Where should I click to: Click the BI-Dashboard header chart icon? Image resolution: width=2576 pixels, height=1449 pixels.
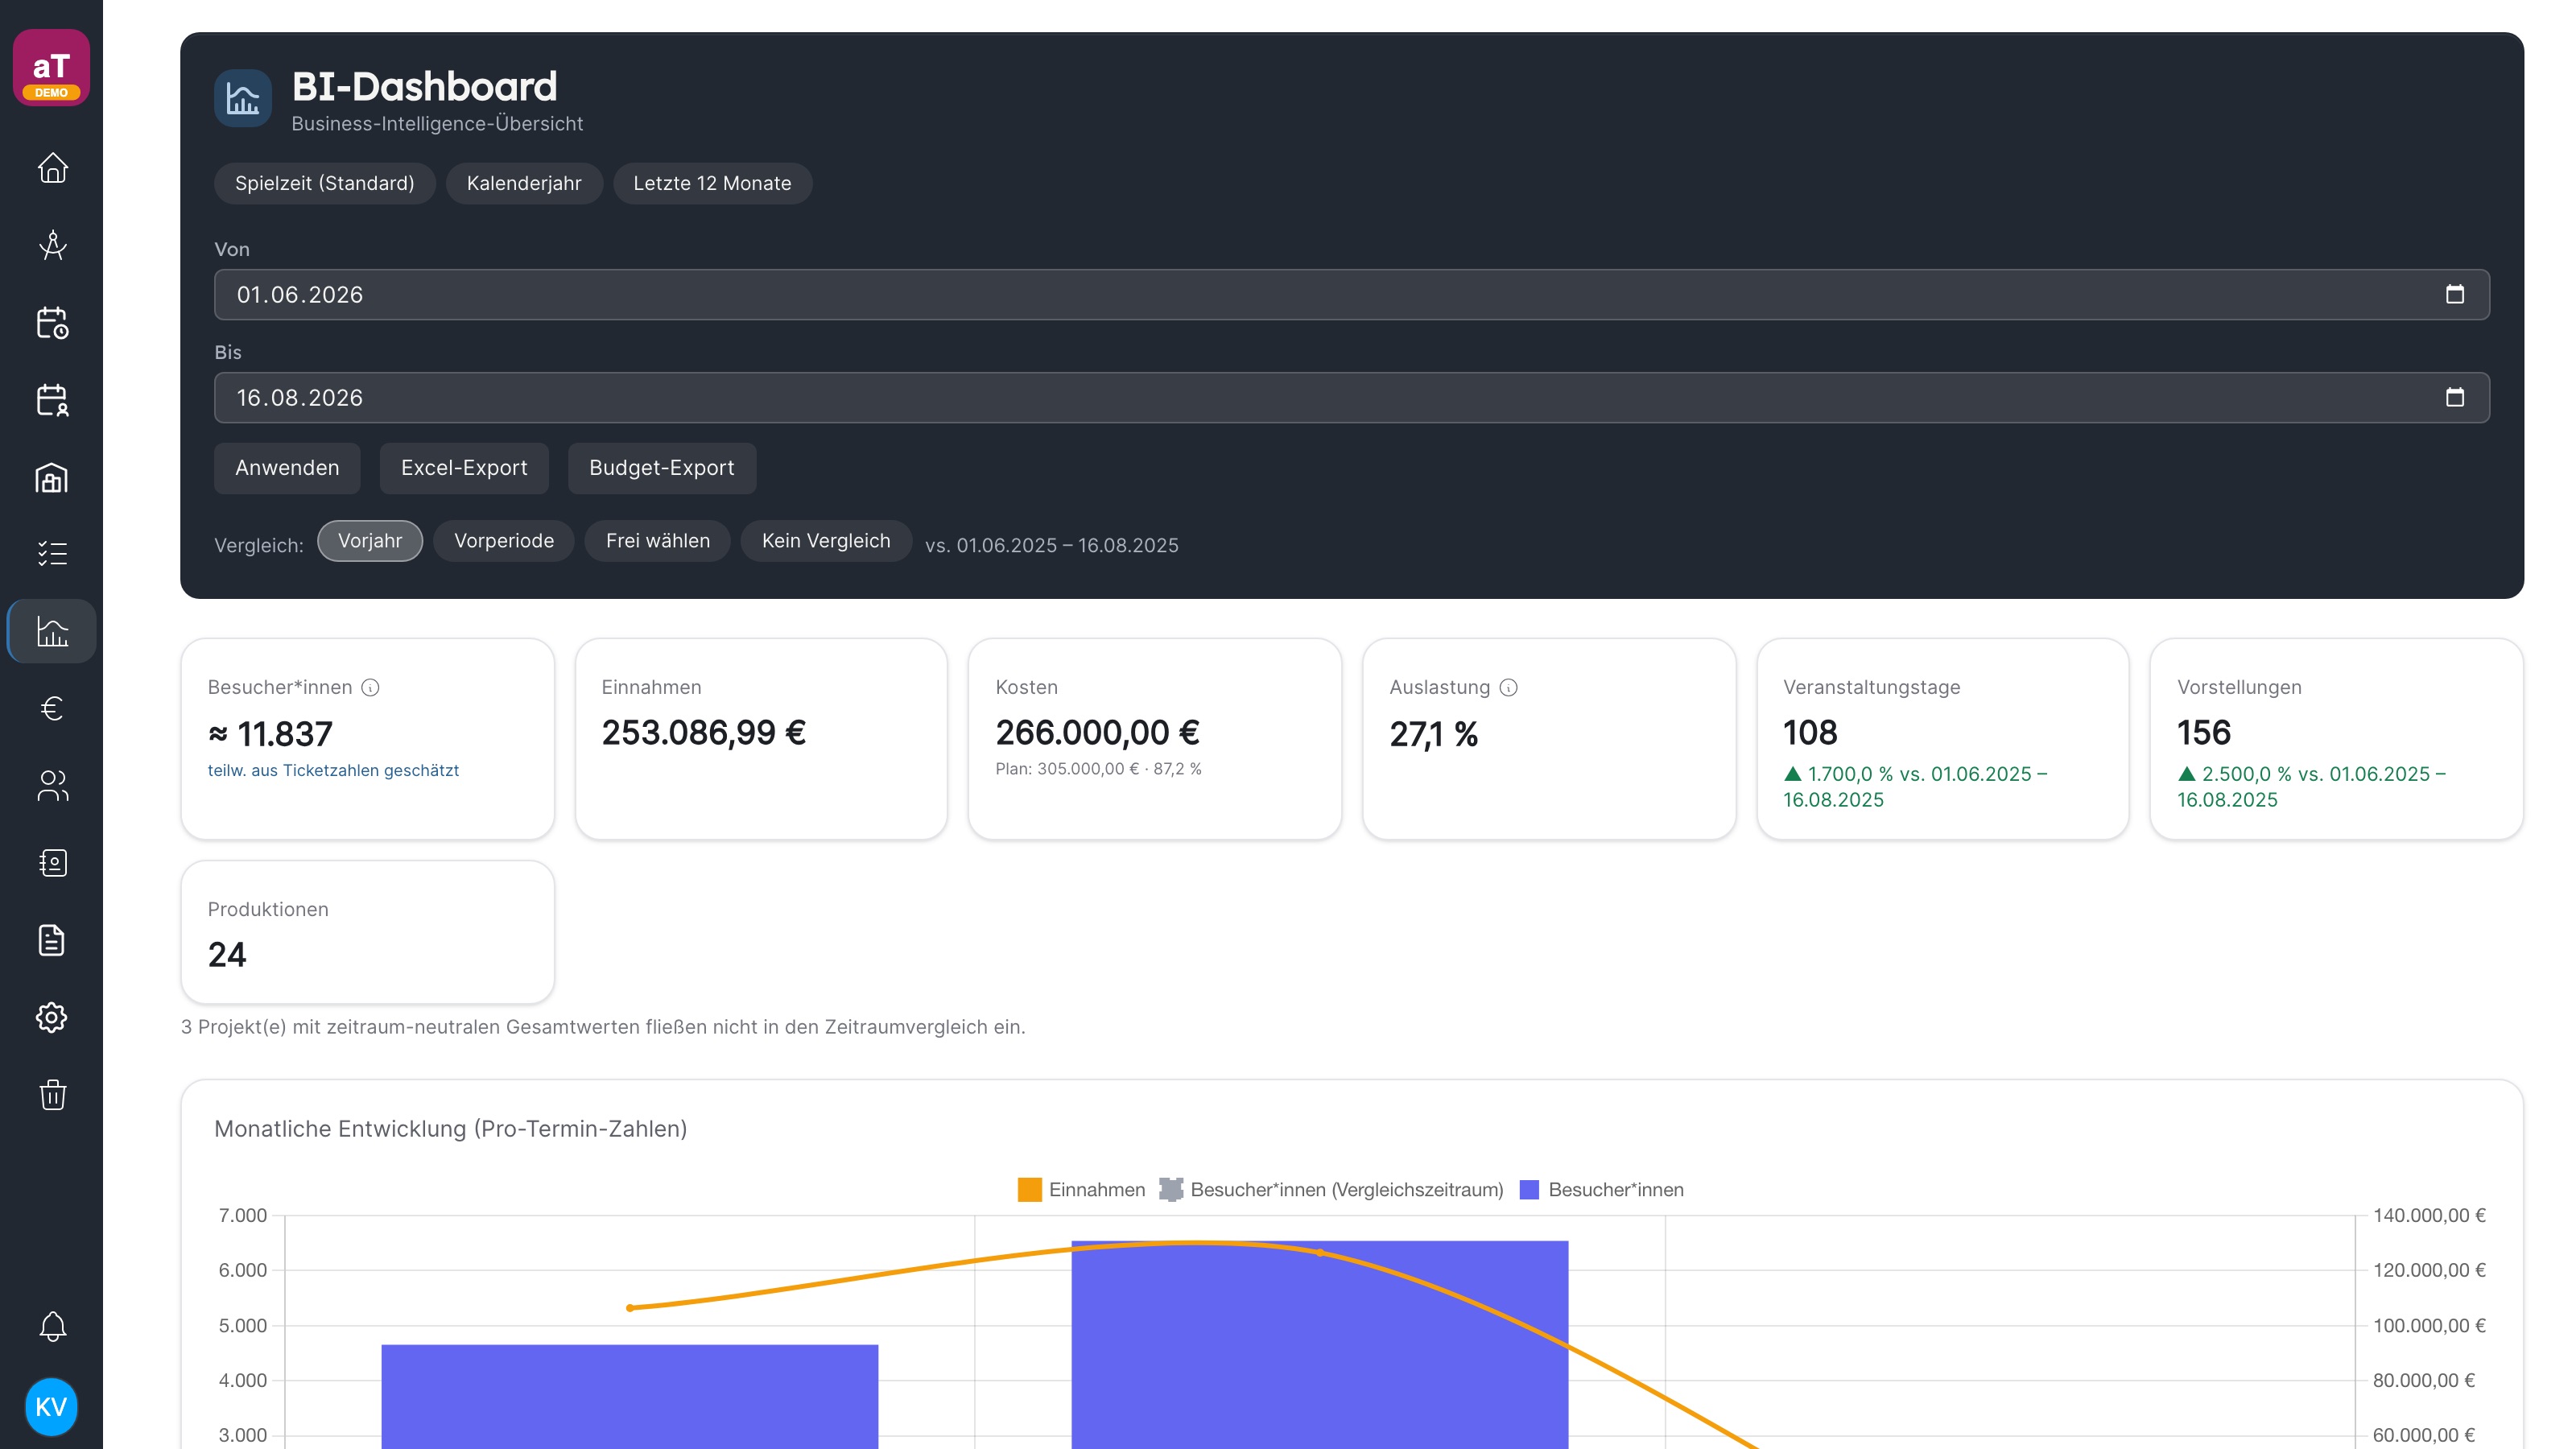click(x=242, y=98)
